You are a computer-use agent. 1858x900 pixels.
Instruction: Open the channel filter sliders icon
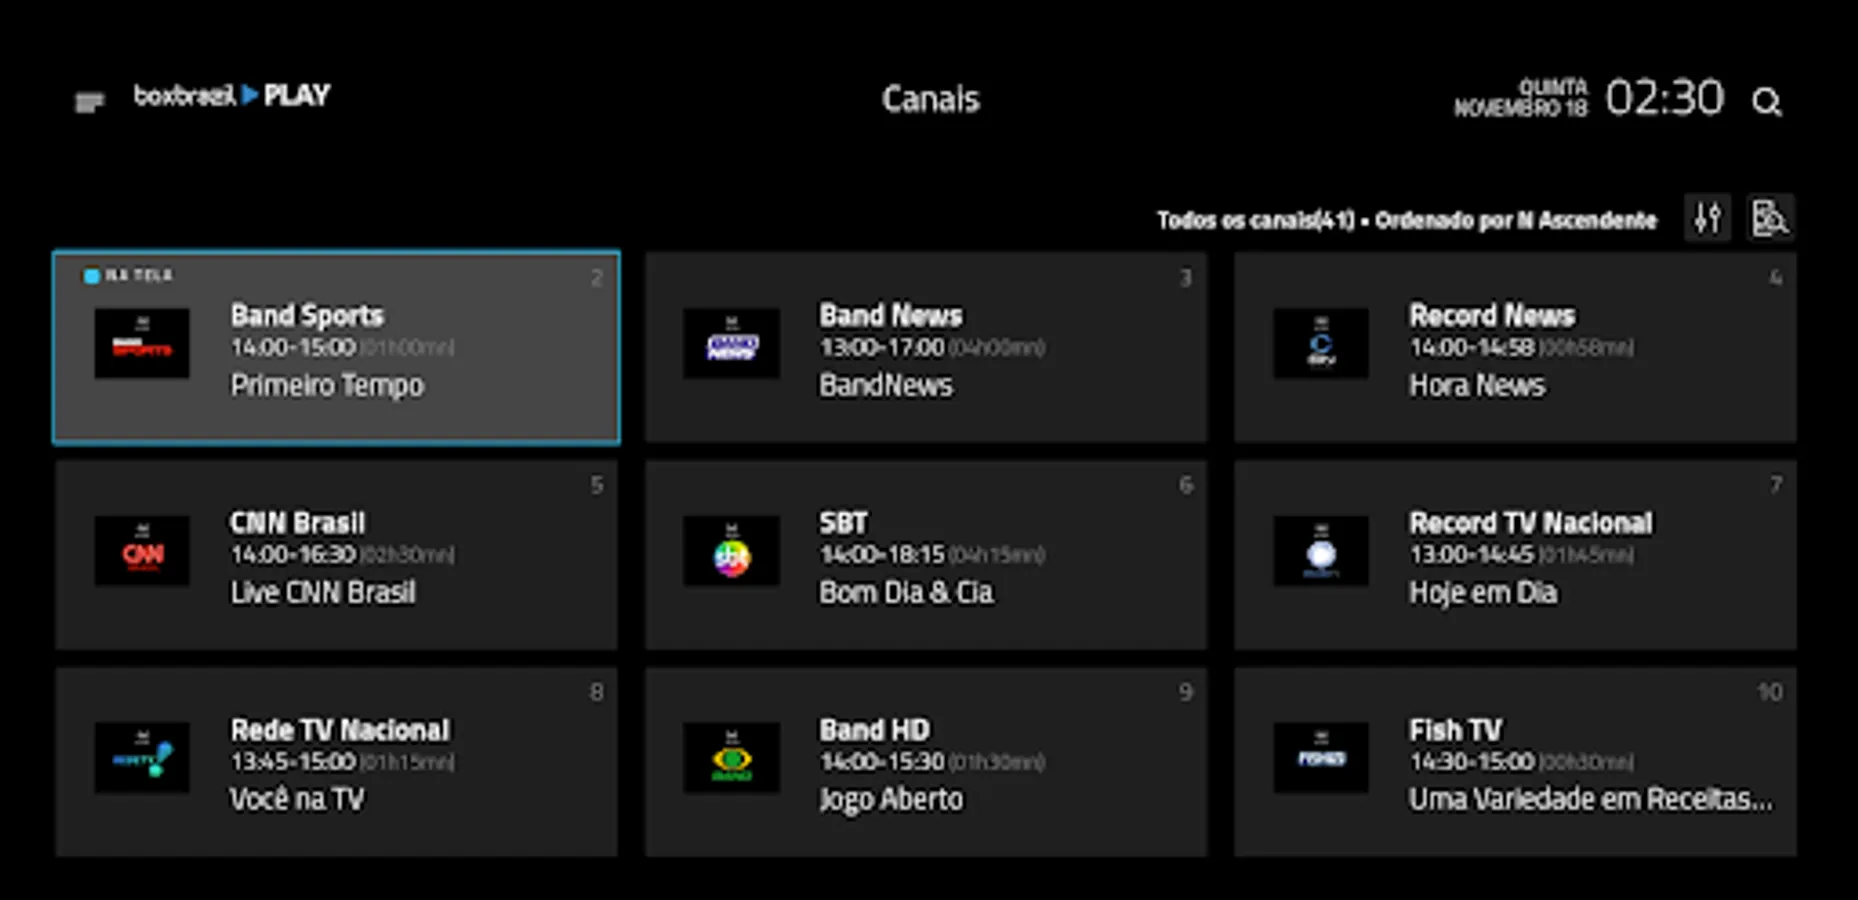pyautogui.click(x=1708, y=218)
